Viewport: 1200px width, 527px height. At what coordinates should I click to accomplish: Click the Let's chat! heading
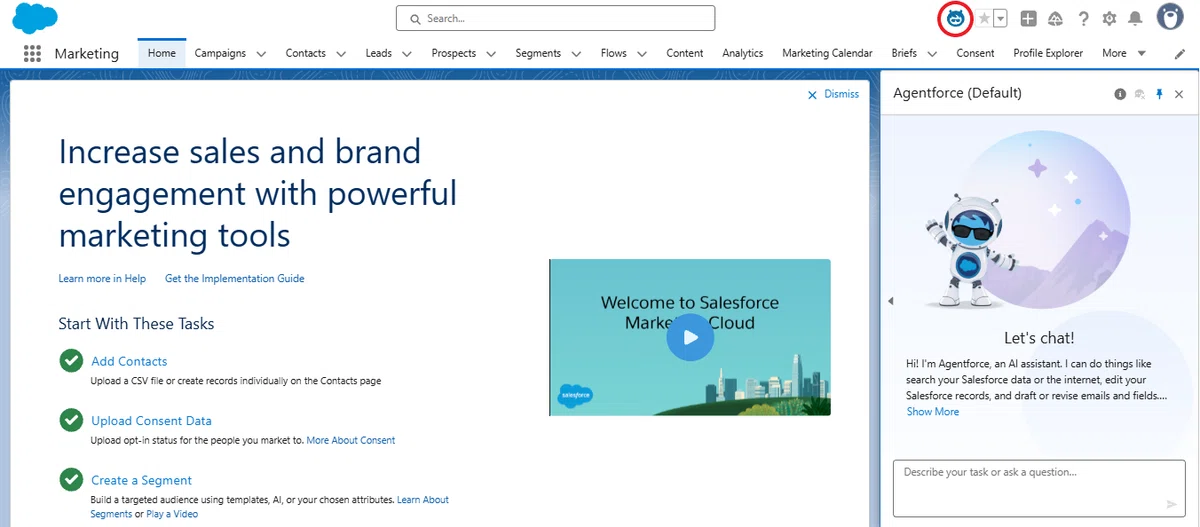[x=1039, y=338]
